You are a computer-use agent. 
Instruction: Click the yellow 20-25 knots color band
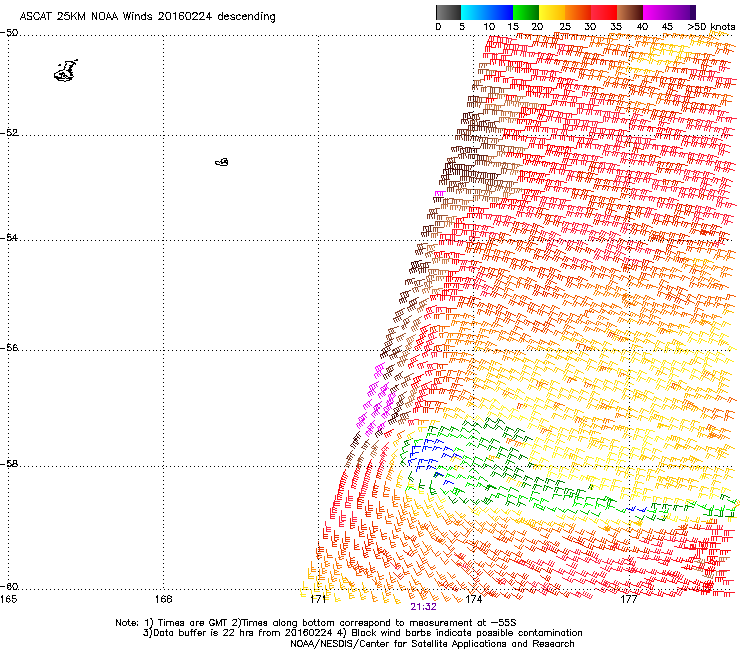552,12
